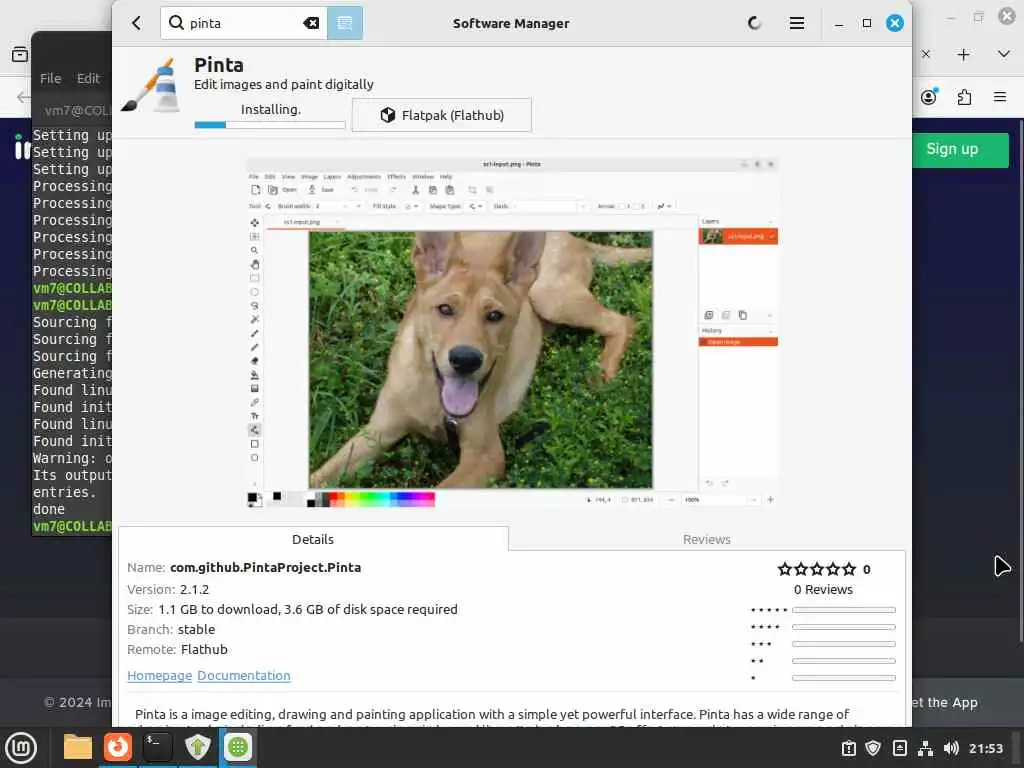Image resolution: width=1024 pixels, height=768 pixels.
Task: Switch to the Details tab
Action: (x=313, y=539)
